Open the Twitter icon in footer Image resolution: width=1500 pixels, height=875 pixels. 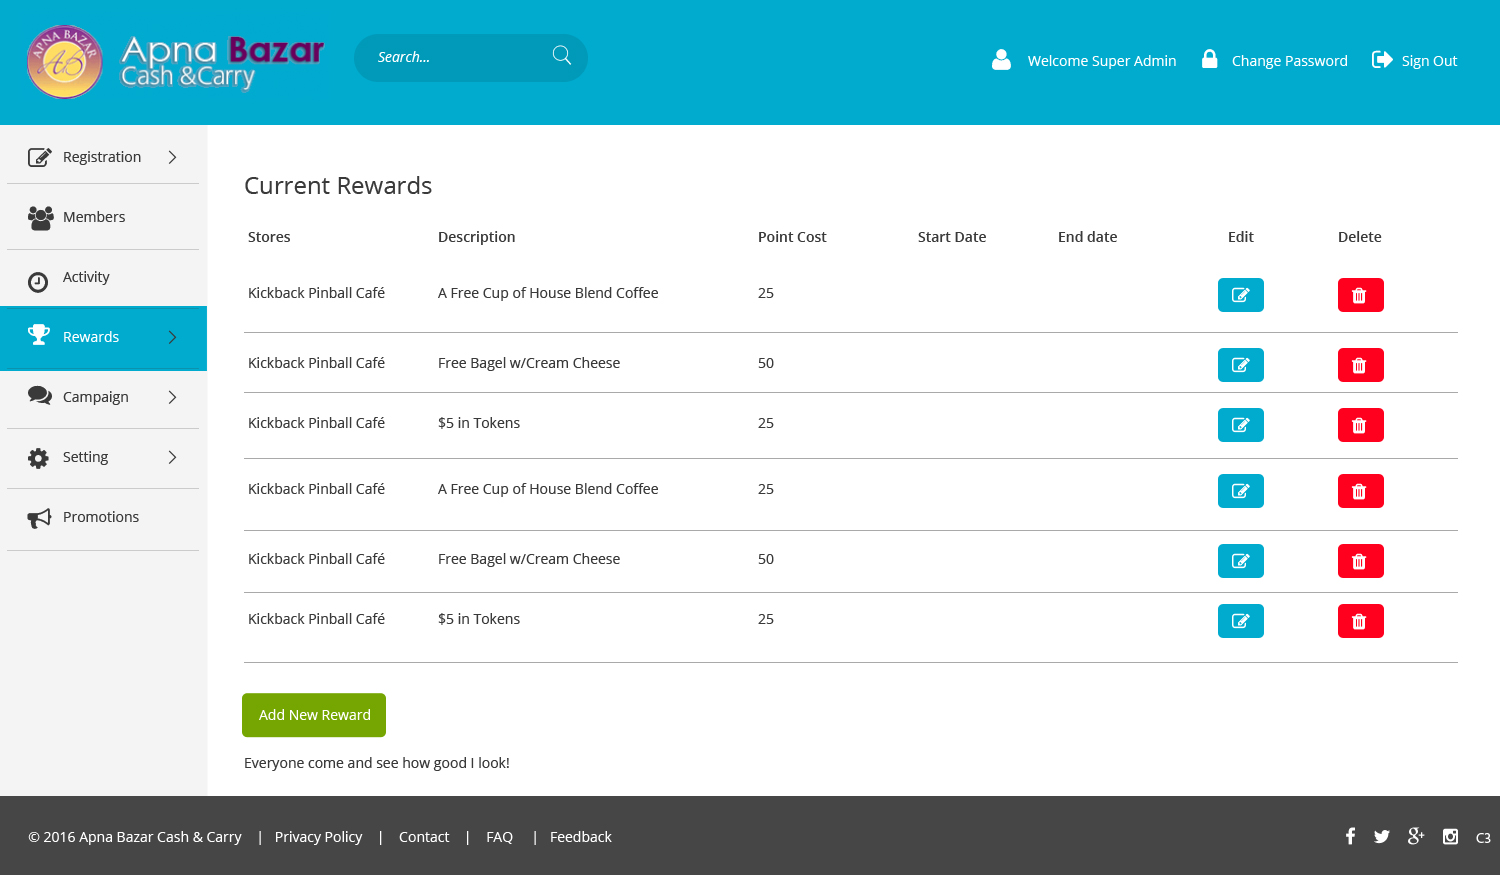tap(1382, 836)
